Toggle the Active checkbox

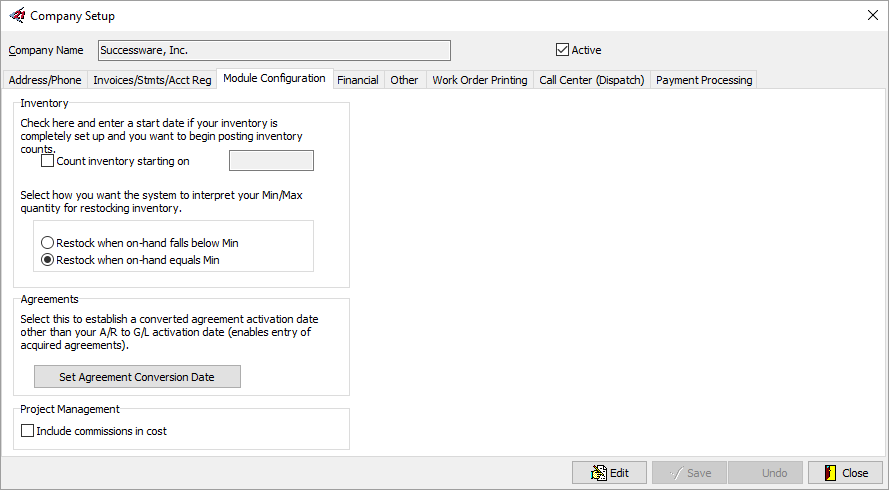coord(562,50)
